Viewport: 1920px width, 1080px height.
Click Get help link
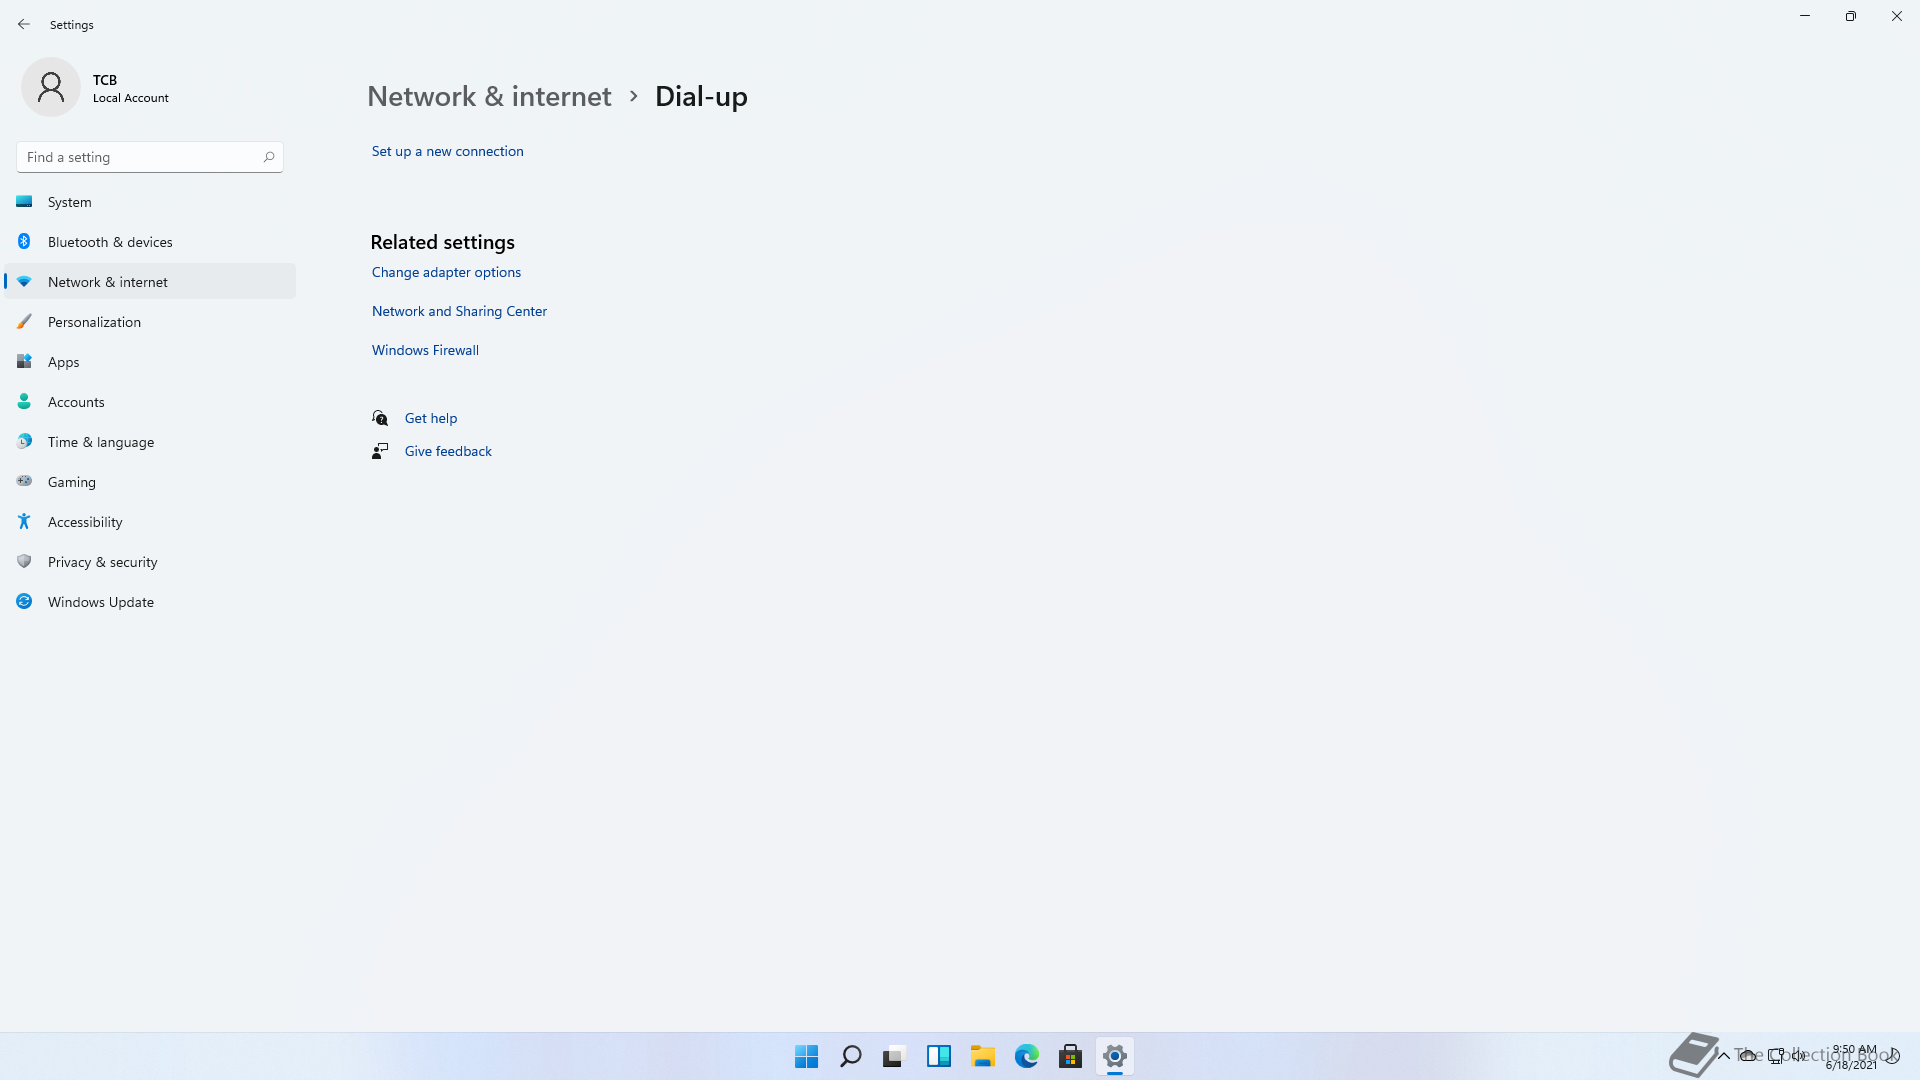coord(431,418)
